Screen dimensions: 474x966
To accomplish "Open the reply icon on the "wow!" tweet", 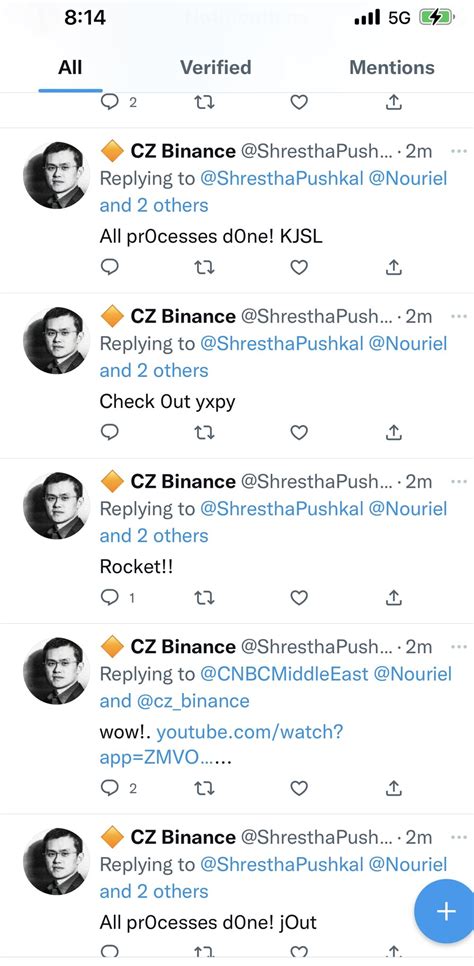I will pyautogui.click(x=110, y=787).
